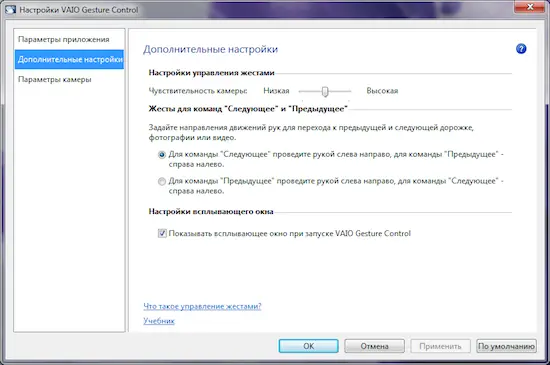Select radio for "Предыдущее" left-to-right swipe
This screenshot has height=365, width=550.
click(x=162, y=181)
